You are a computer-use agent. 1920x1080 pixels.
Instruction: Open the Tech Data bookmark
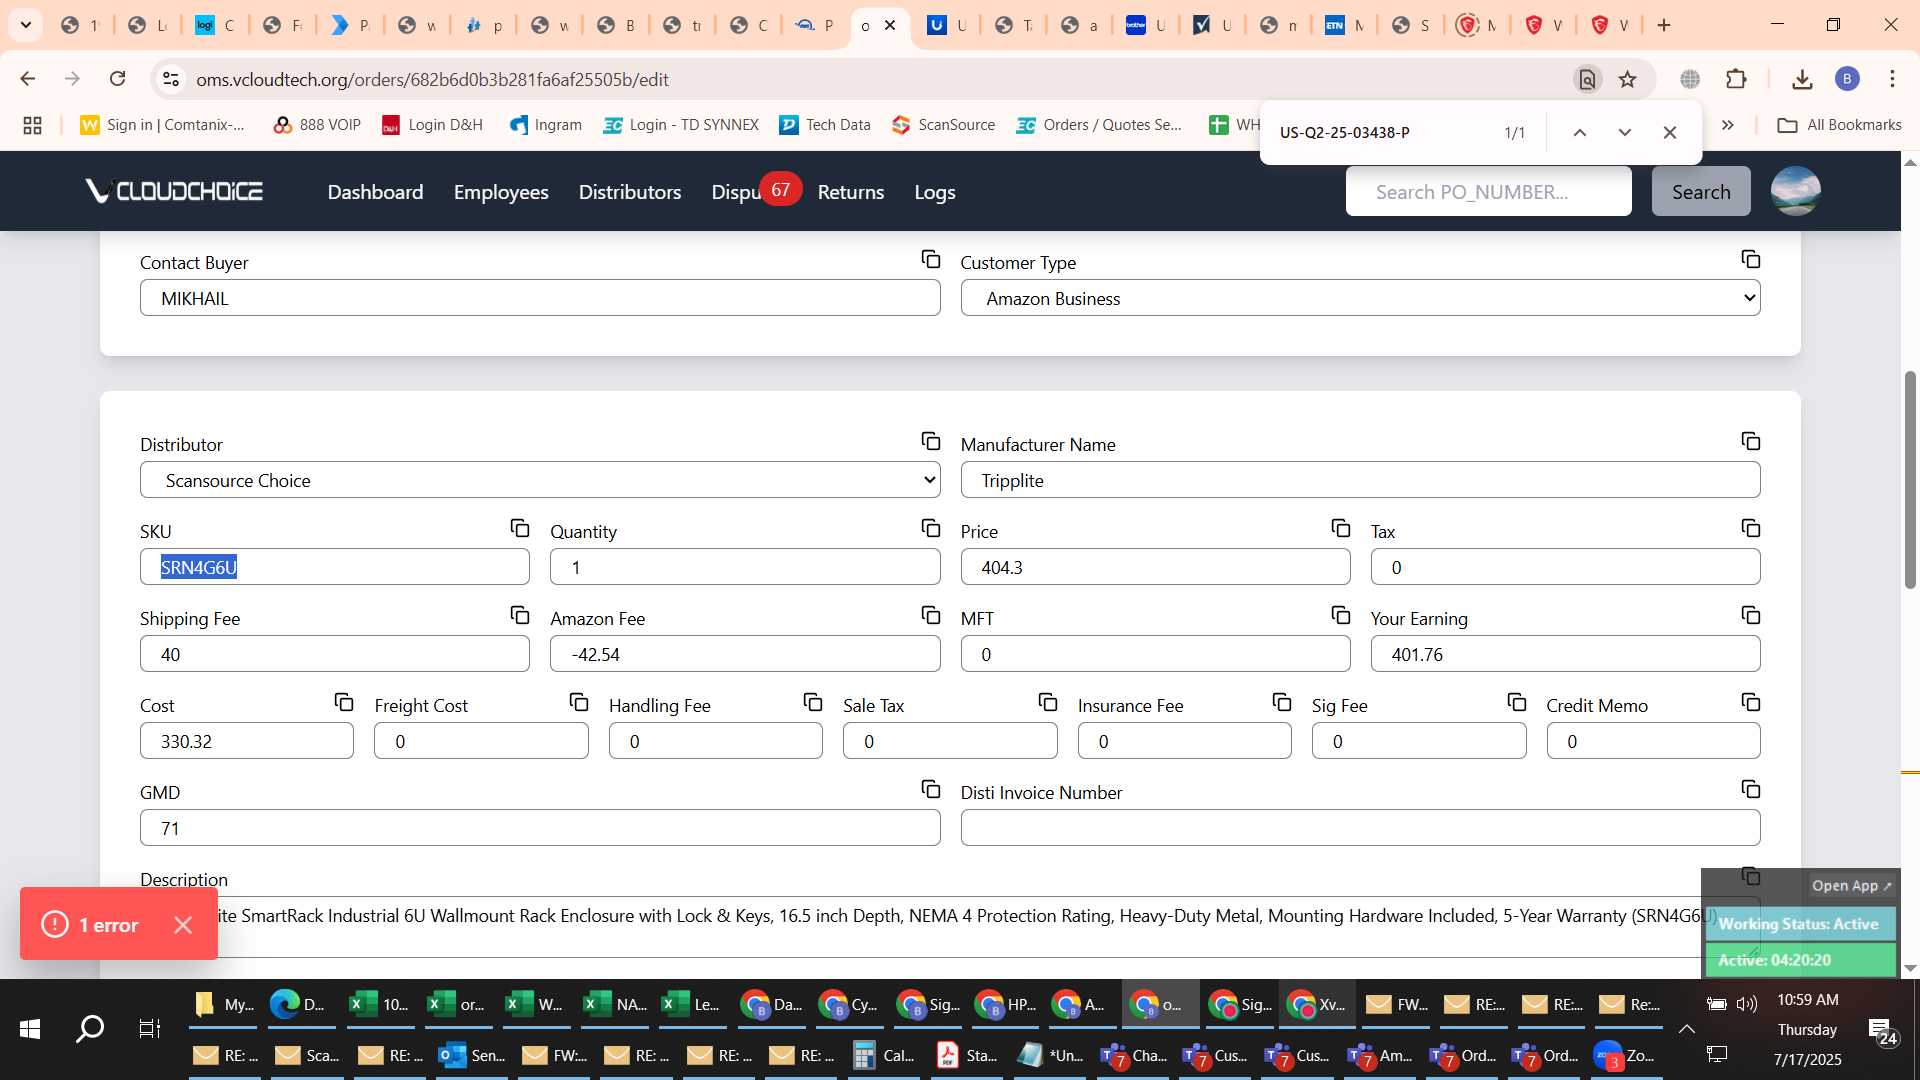[x=825, y=125]
